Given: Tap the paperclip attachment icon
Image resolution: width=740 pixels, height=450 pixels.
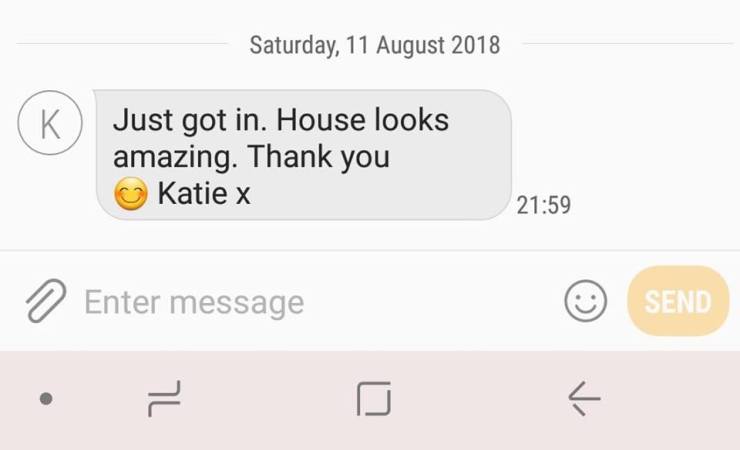Looking at the screenshot, I should (x=46, y=301).
